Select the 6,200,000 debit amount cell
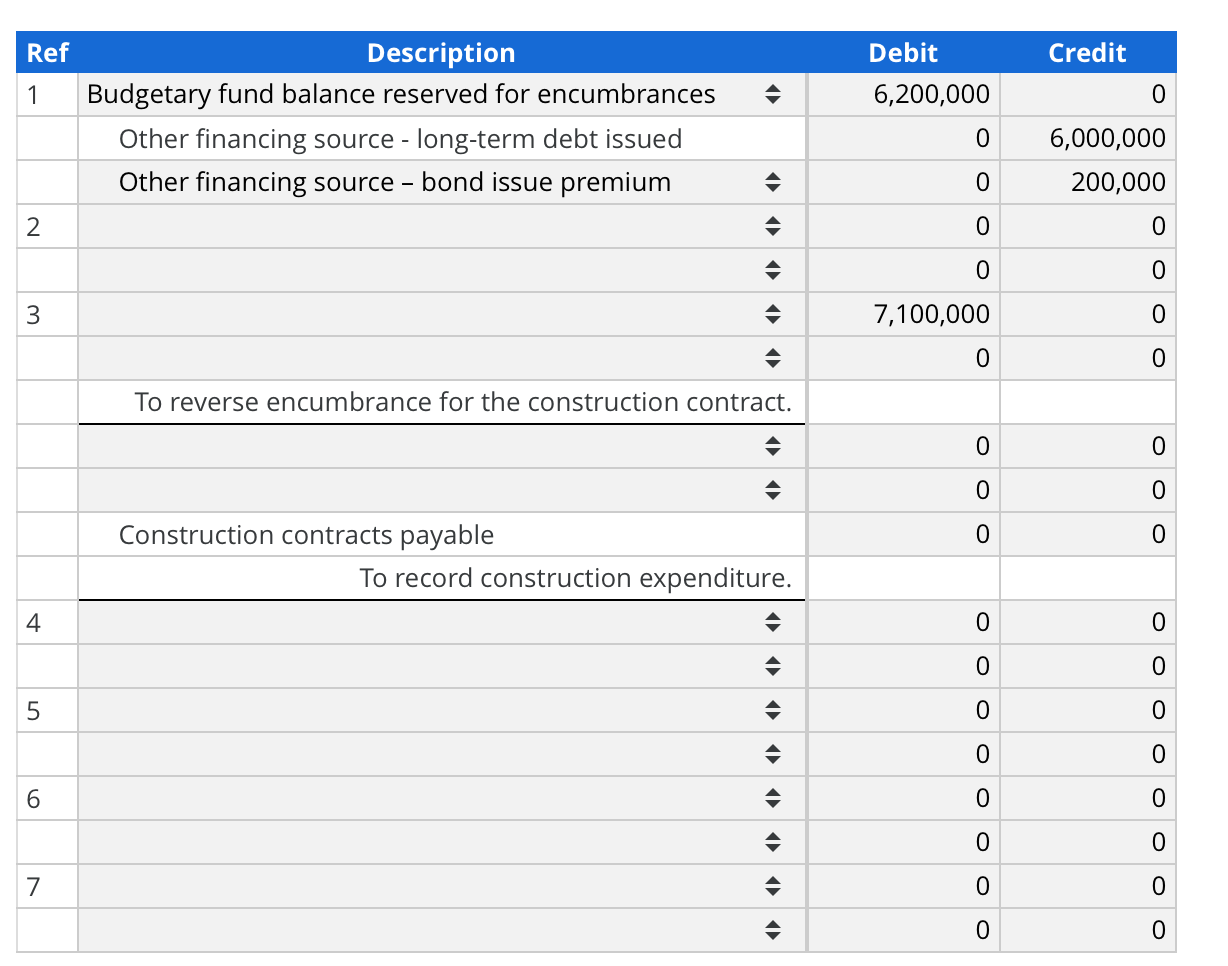This screenshot has height=966, width=1228. (903, 94)
